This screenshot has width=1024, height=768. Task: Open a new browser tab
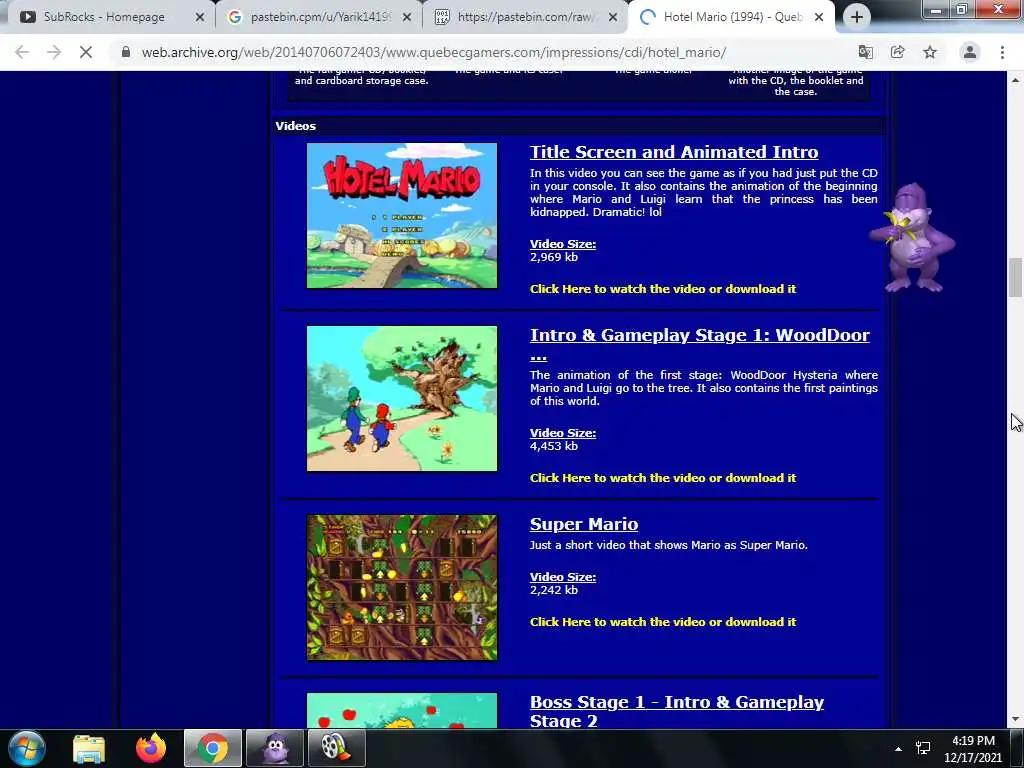tap(857, 18)
